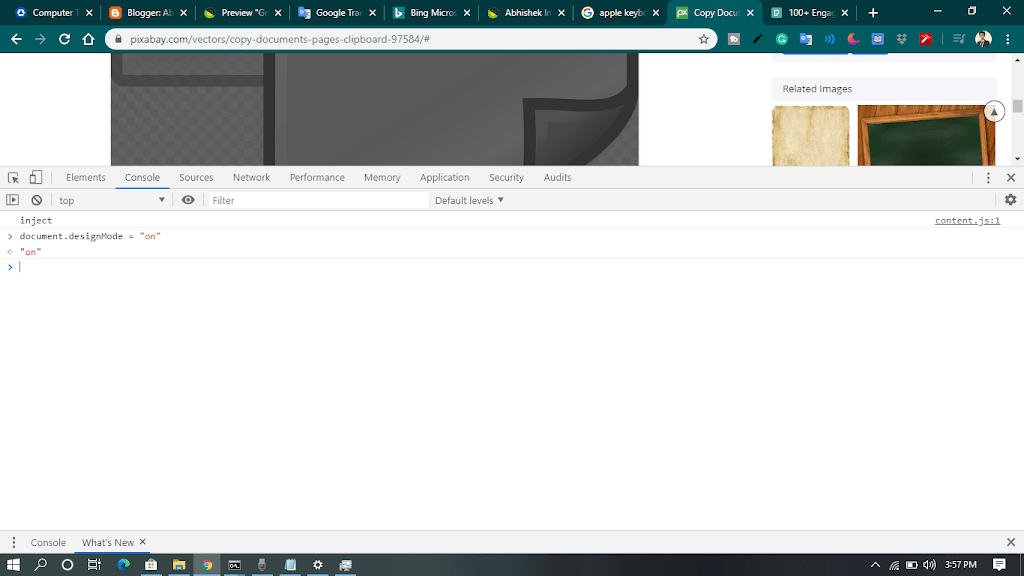This screenshot has height=576, width=1024.
Task: Show the console sidebar
Action: (x=13, y=200)
